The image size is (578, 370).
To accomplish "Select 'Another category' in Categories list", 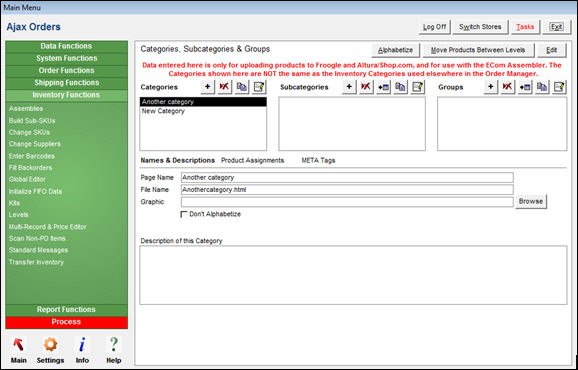I will point(203,102).
